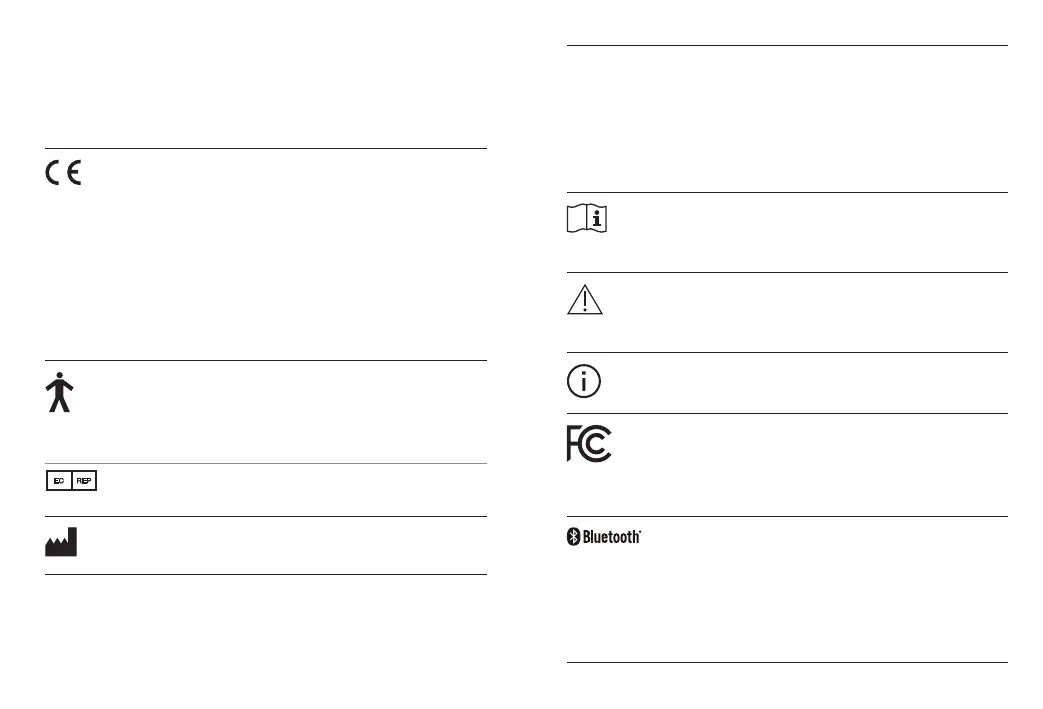
Task: Click the divider line directly above FCC logo
Action: click(x=787, y=413)
